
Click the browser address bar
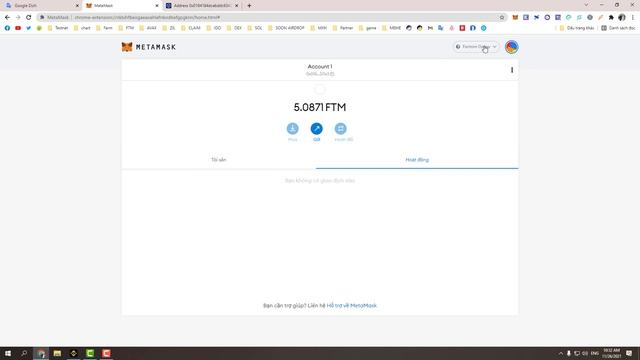pos(271,17)
